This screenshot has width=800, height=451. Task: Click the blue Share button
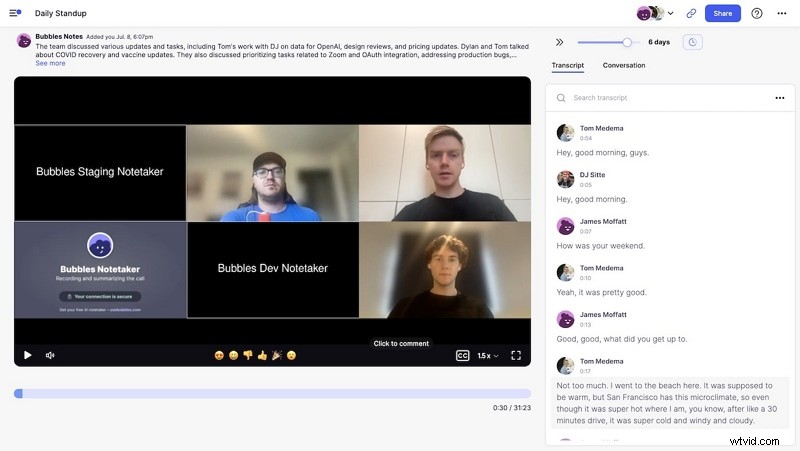tap(722, 13)
